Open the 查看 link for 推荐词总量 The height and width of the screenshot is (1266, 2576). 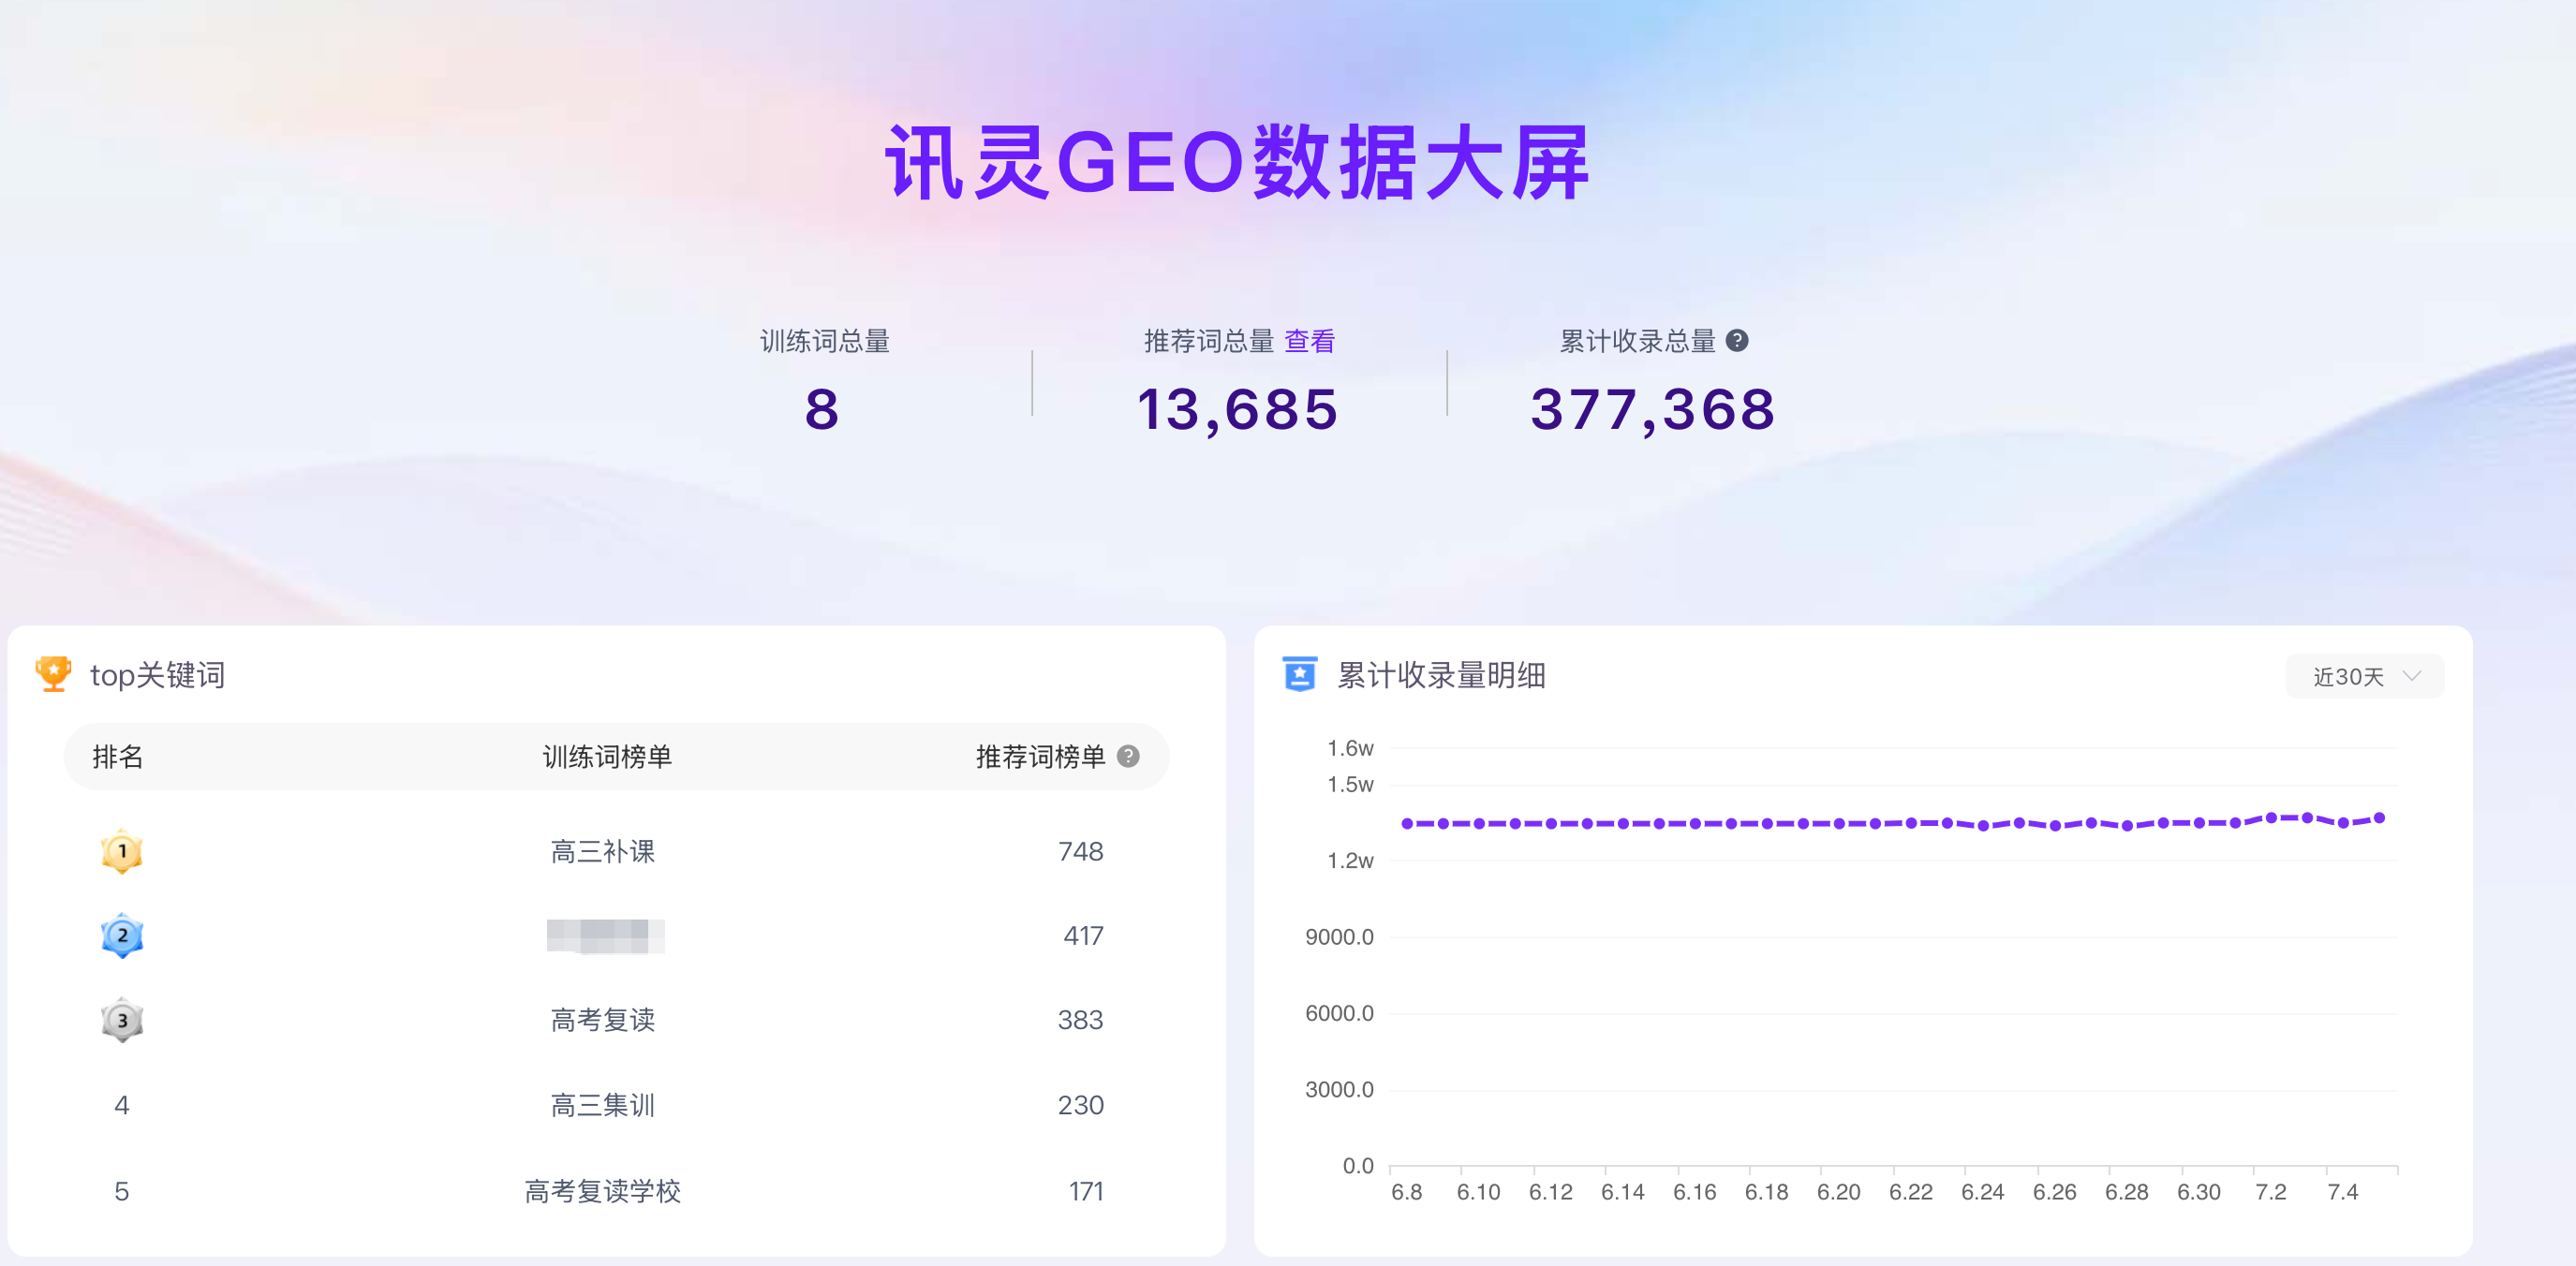pos(1309,341)
